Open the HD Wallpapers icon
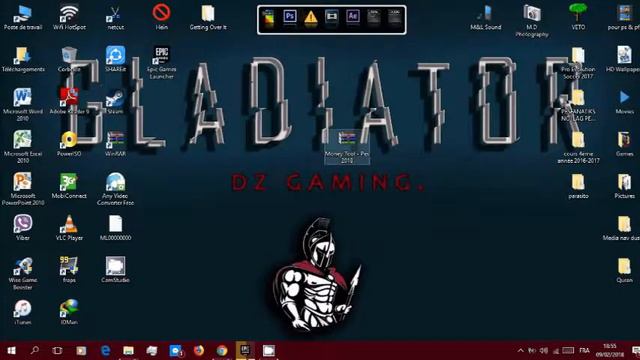Screen dimensions: 640x360 pos(624,60)
